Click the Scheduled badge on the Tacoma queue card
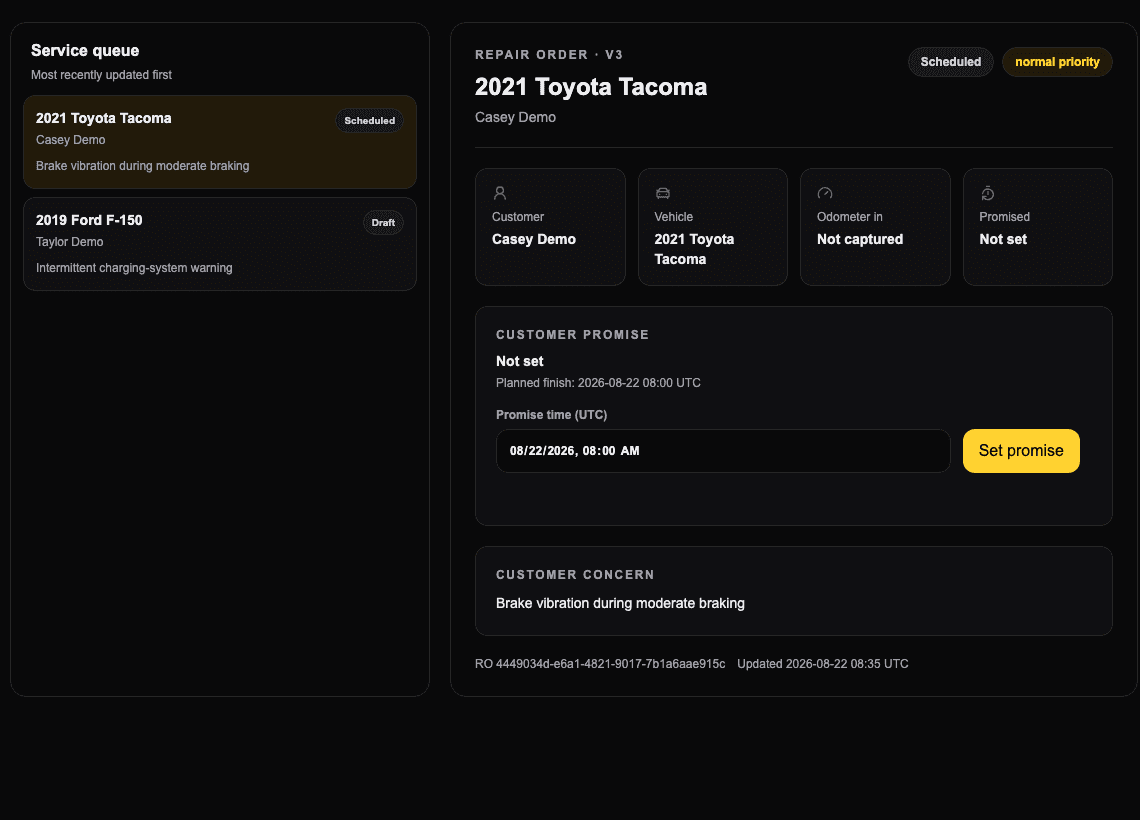The image size is (1140, 820). tap(369, 121)
